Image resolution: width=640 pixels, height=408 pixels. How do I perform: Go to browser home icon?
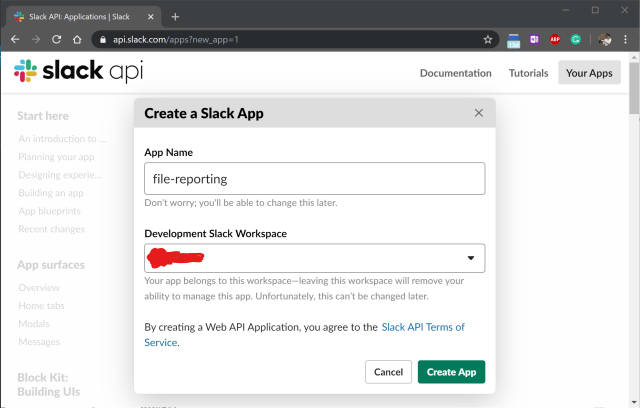77,40
